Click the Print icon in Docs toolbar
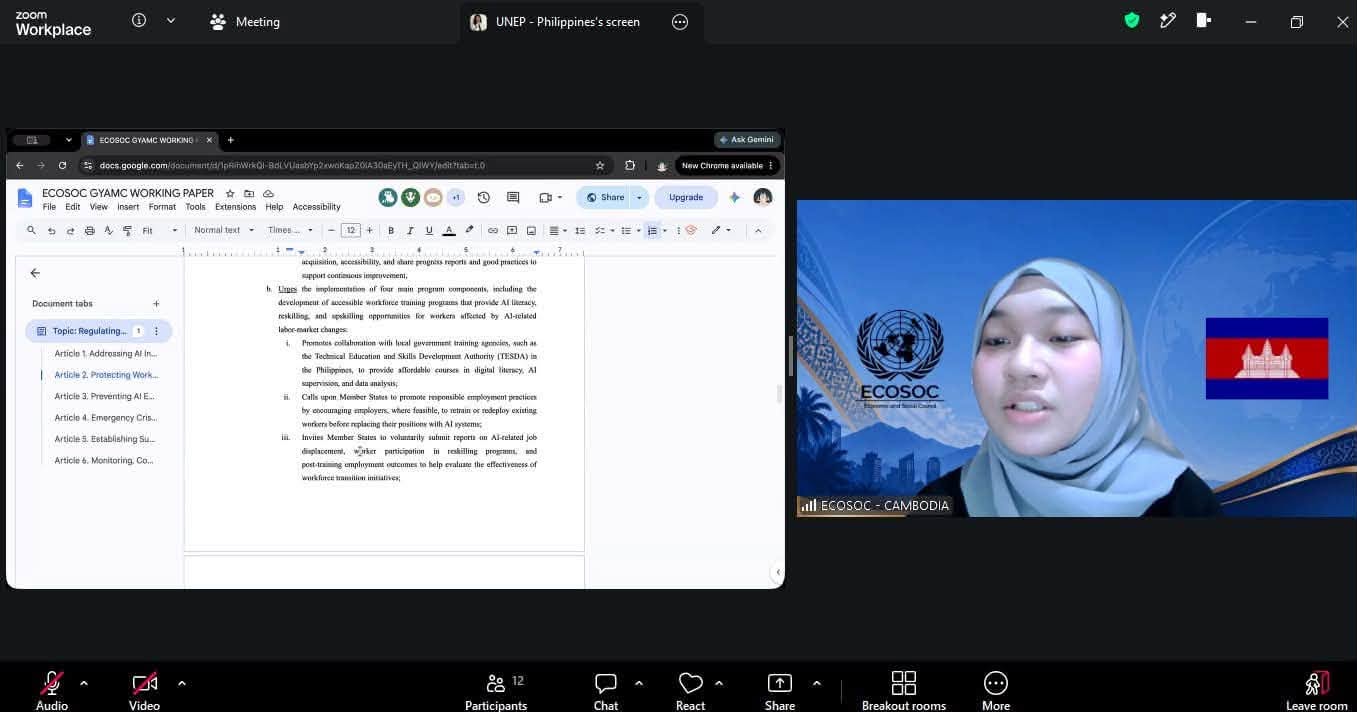The width and height of the screenshot is (1357, 712). (90, 230)
